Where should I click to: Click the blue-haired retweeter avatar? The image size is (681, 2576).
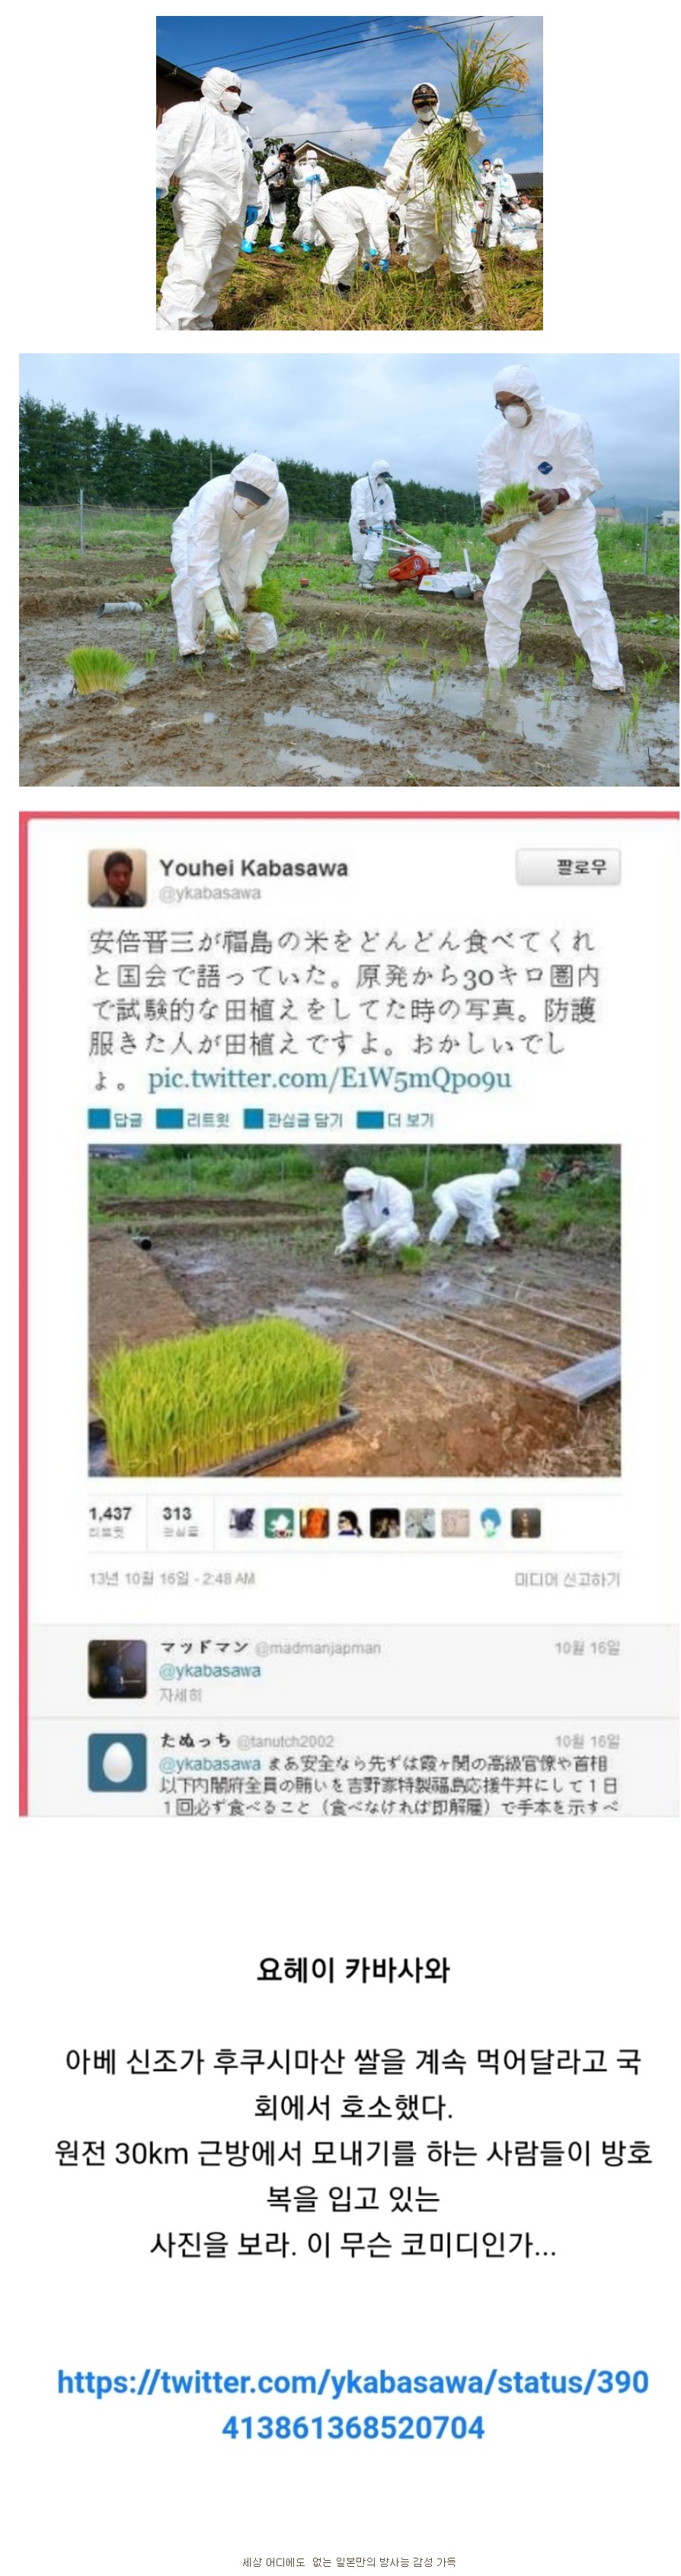click(490, 1522)
